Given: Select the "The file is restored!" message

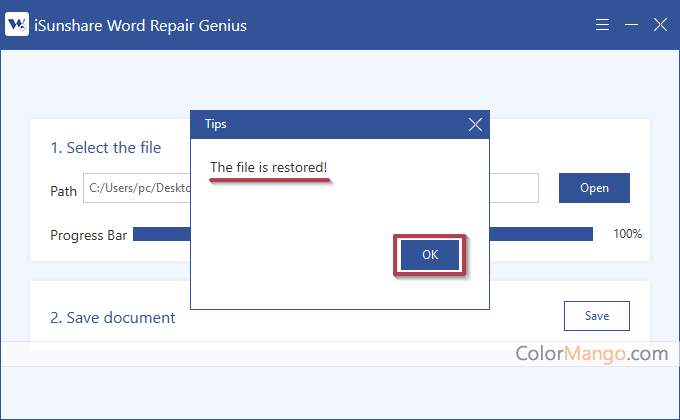Looking at the screenshot, I should [268, 167].
